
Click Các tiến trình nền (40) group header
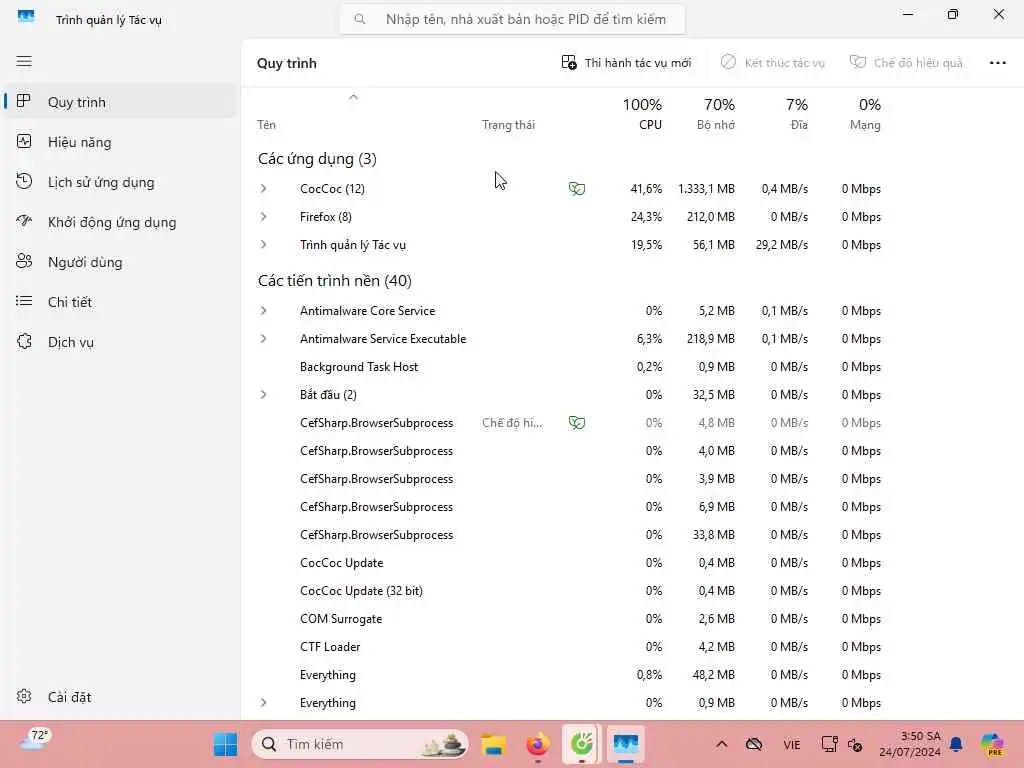click(x=334, y=281)
